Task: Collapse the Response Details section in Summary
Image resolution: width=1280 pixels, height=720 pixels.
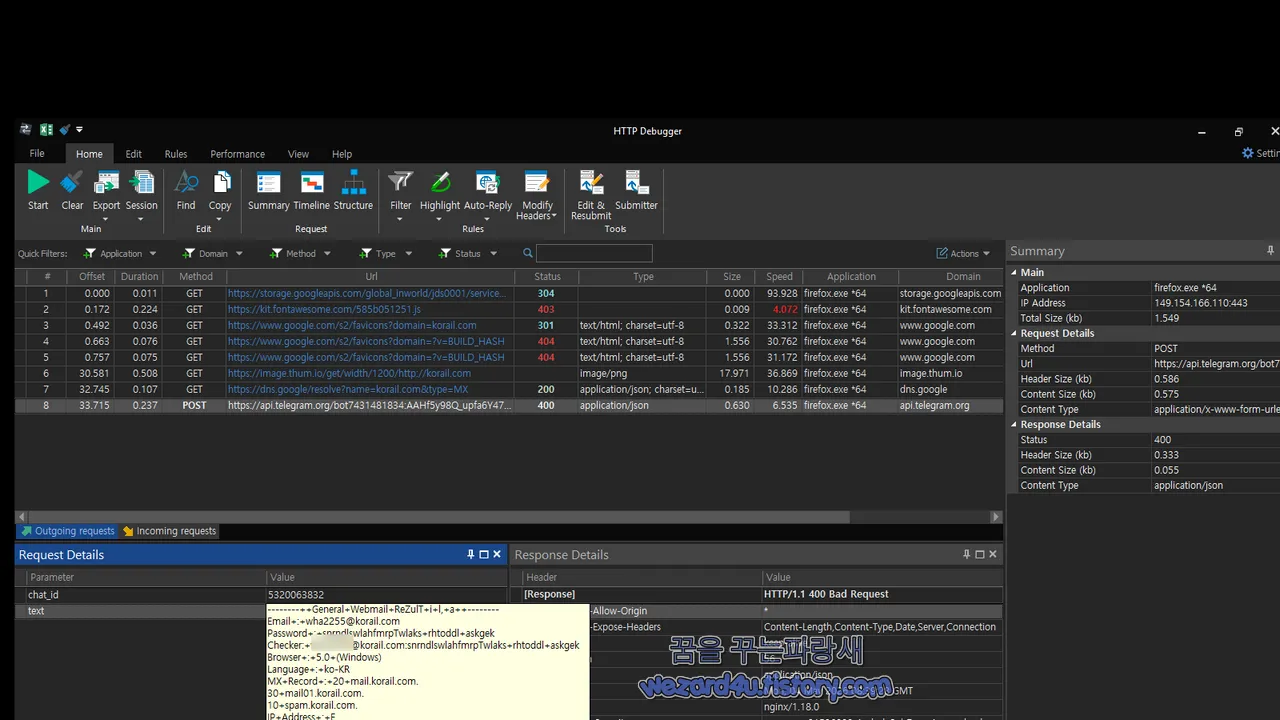Action: click(1014, 424)
